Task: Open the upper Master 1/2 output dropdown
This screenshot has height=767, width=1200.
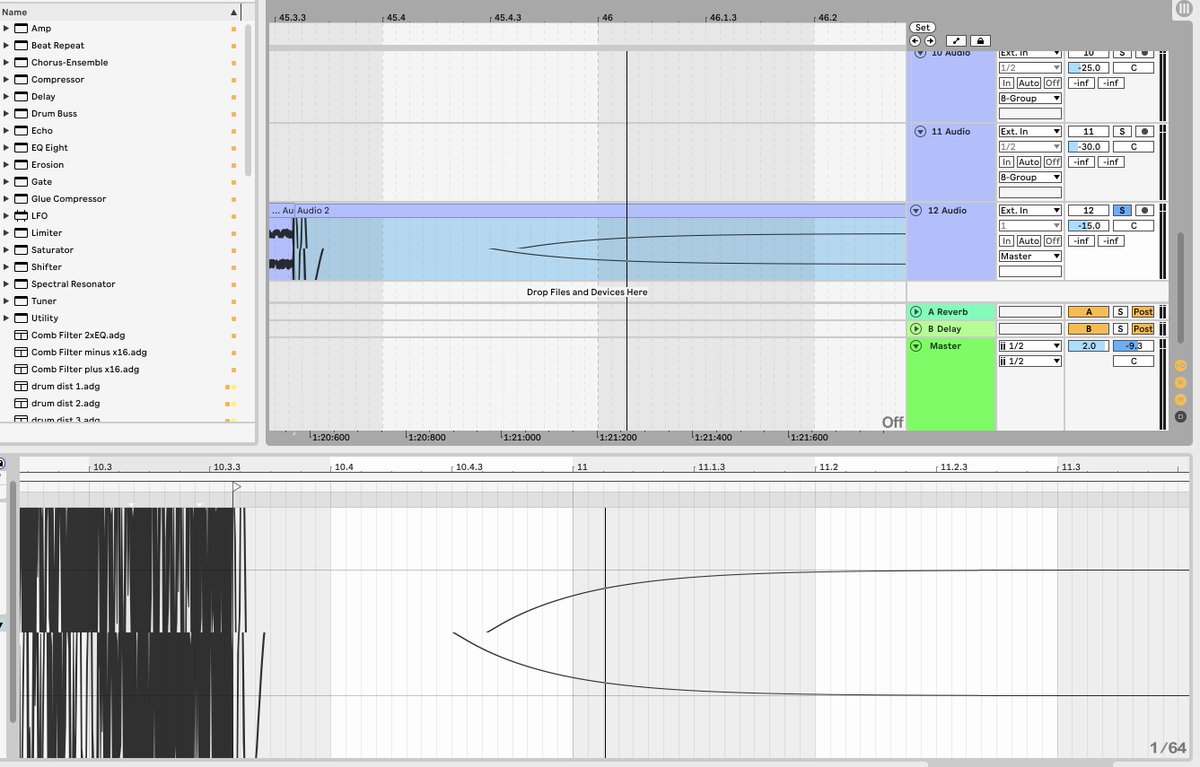Action: (x=1030, y=346)
